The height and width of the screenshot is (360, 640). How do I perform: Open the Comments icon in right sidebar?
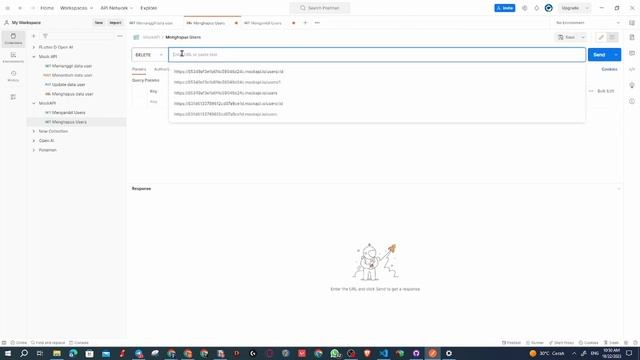click(632, 53)
